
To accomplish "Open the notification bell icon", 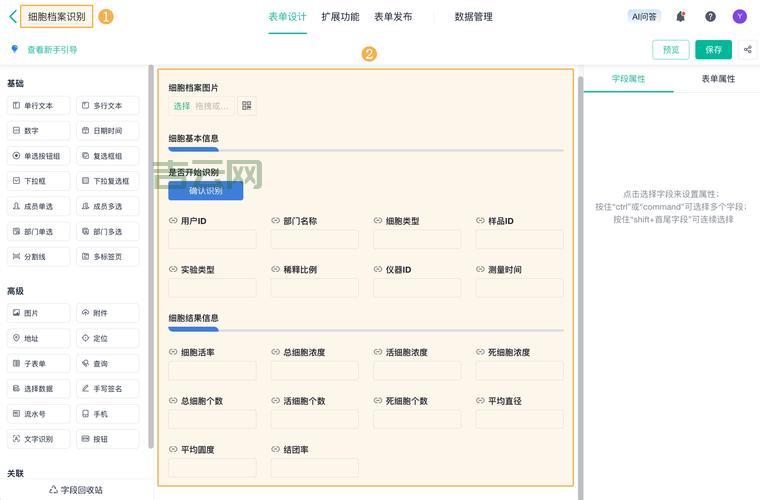I will pyautogui.click(x=681, y=16).
